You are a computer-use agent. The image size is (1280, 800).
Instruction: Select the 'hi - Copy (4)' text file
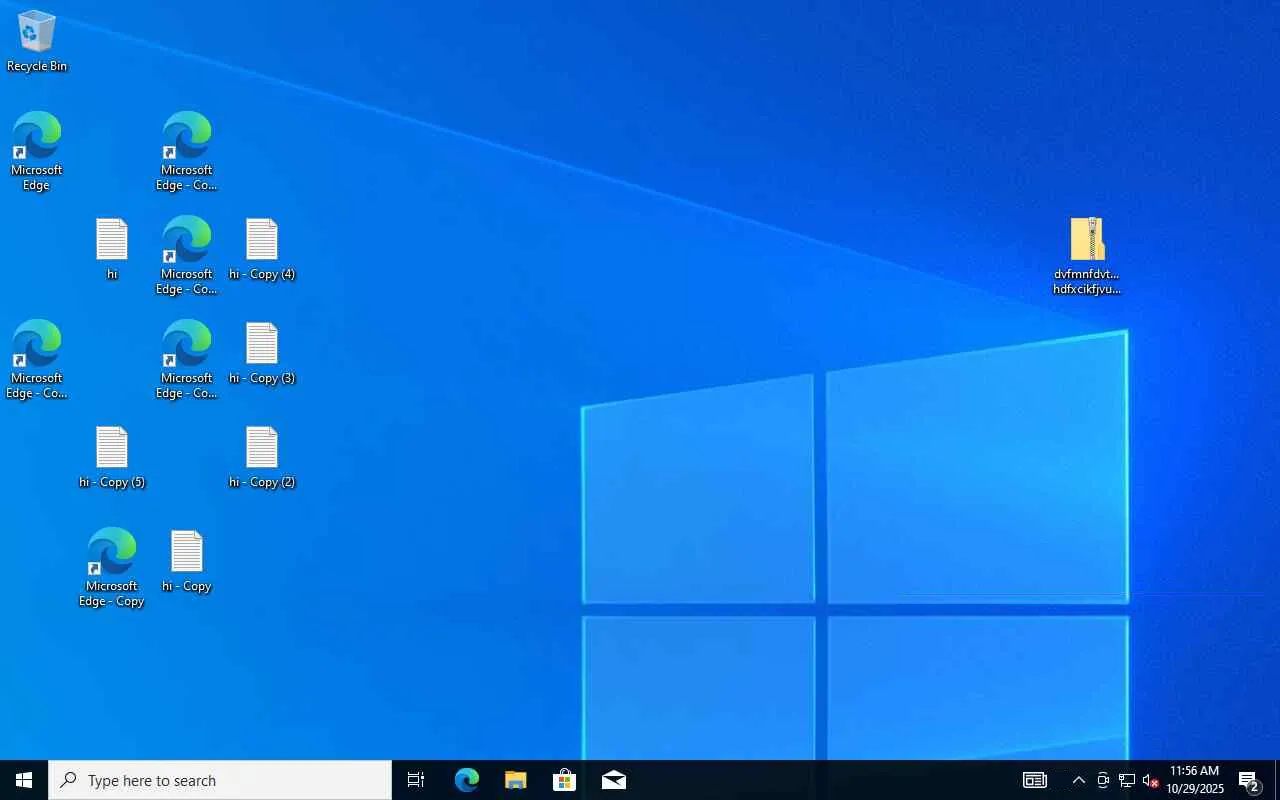tap(262, 249)
